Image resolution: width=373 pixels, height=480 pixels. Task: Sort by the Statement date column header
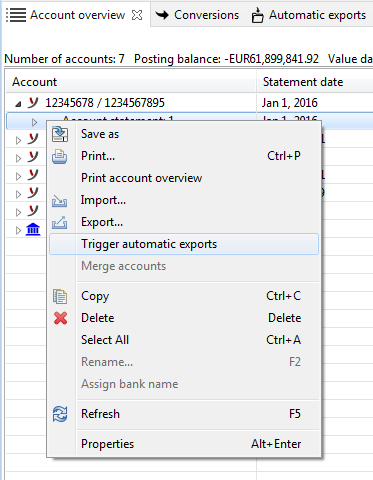coord(303,82)
